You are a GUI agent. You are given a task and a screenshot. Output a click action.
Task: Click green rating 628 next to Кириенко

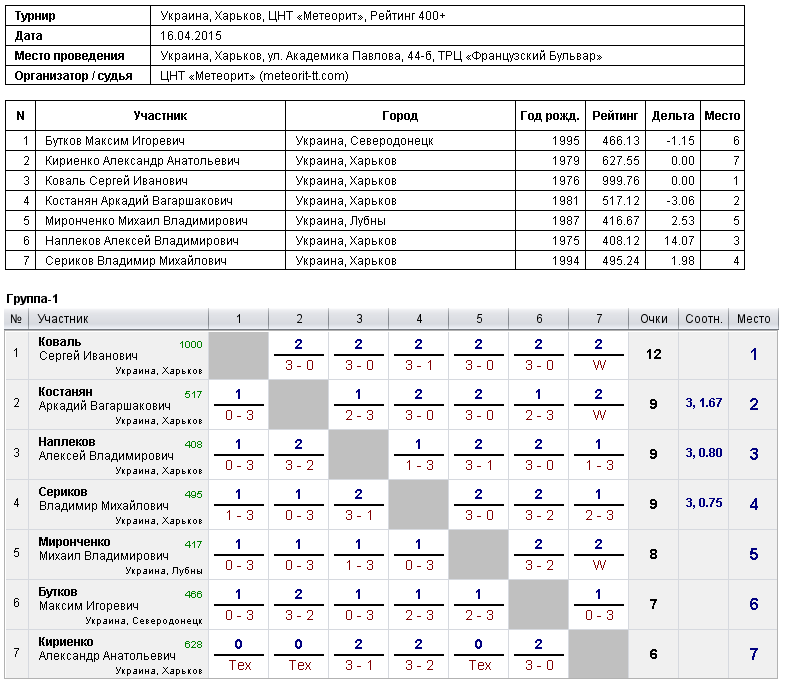coord(193,645)
